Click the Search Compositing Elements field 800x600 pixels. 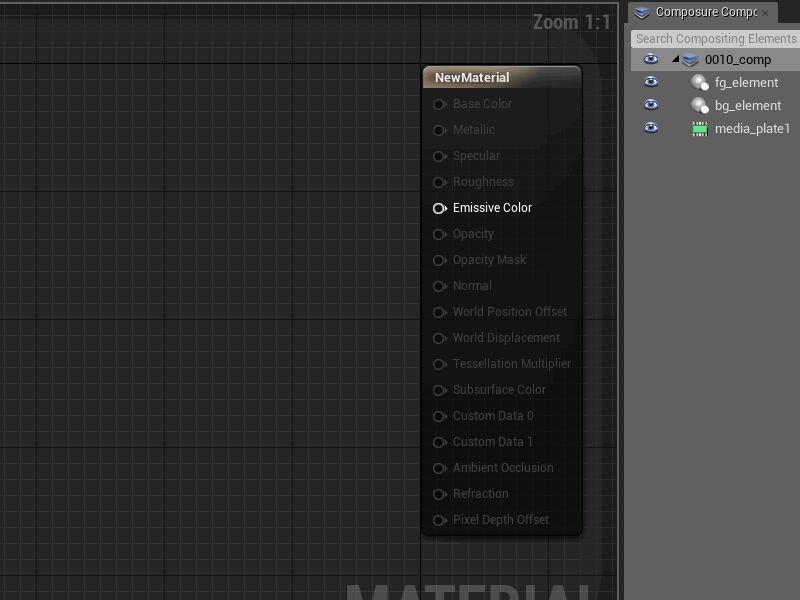tap(715, 39)
